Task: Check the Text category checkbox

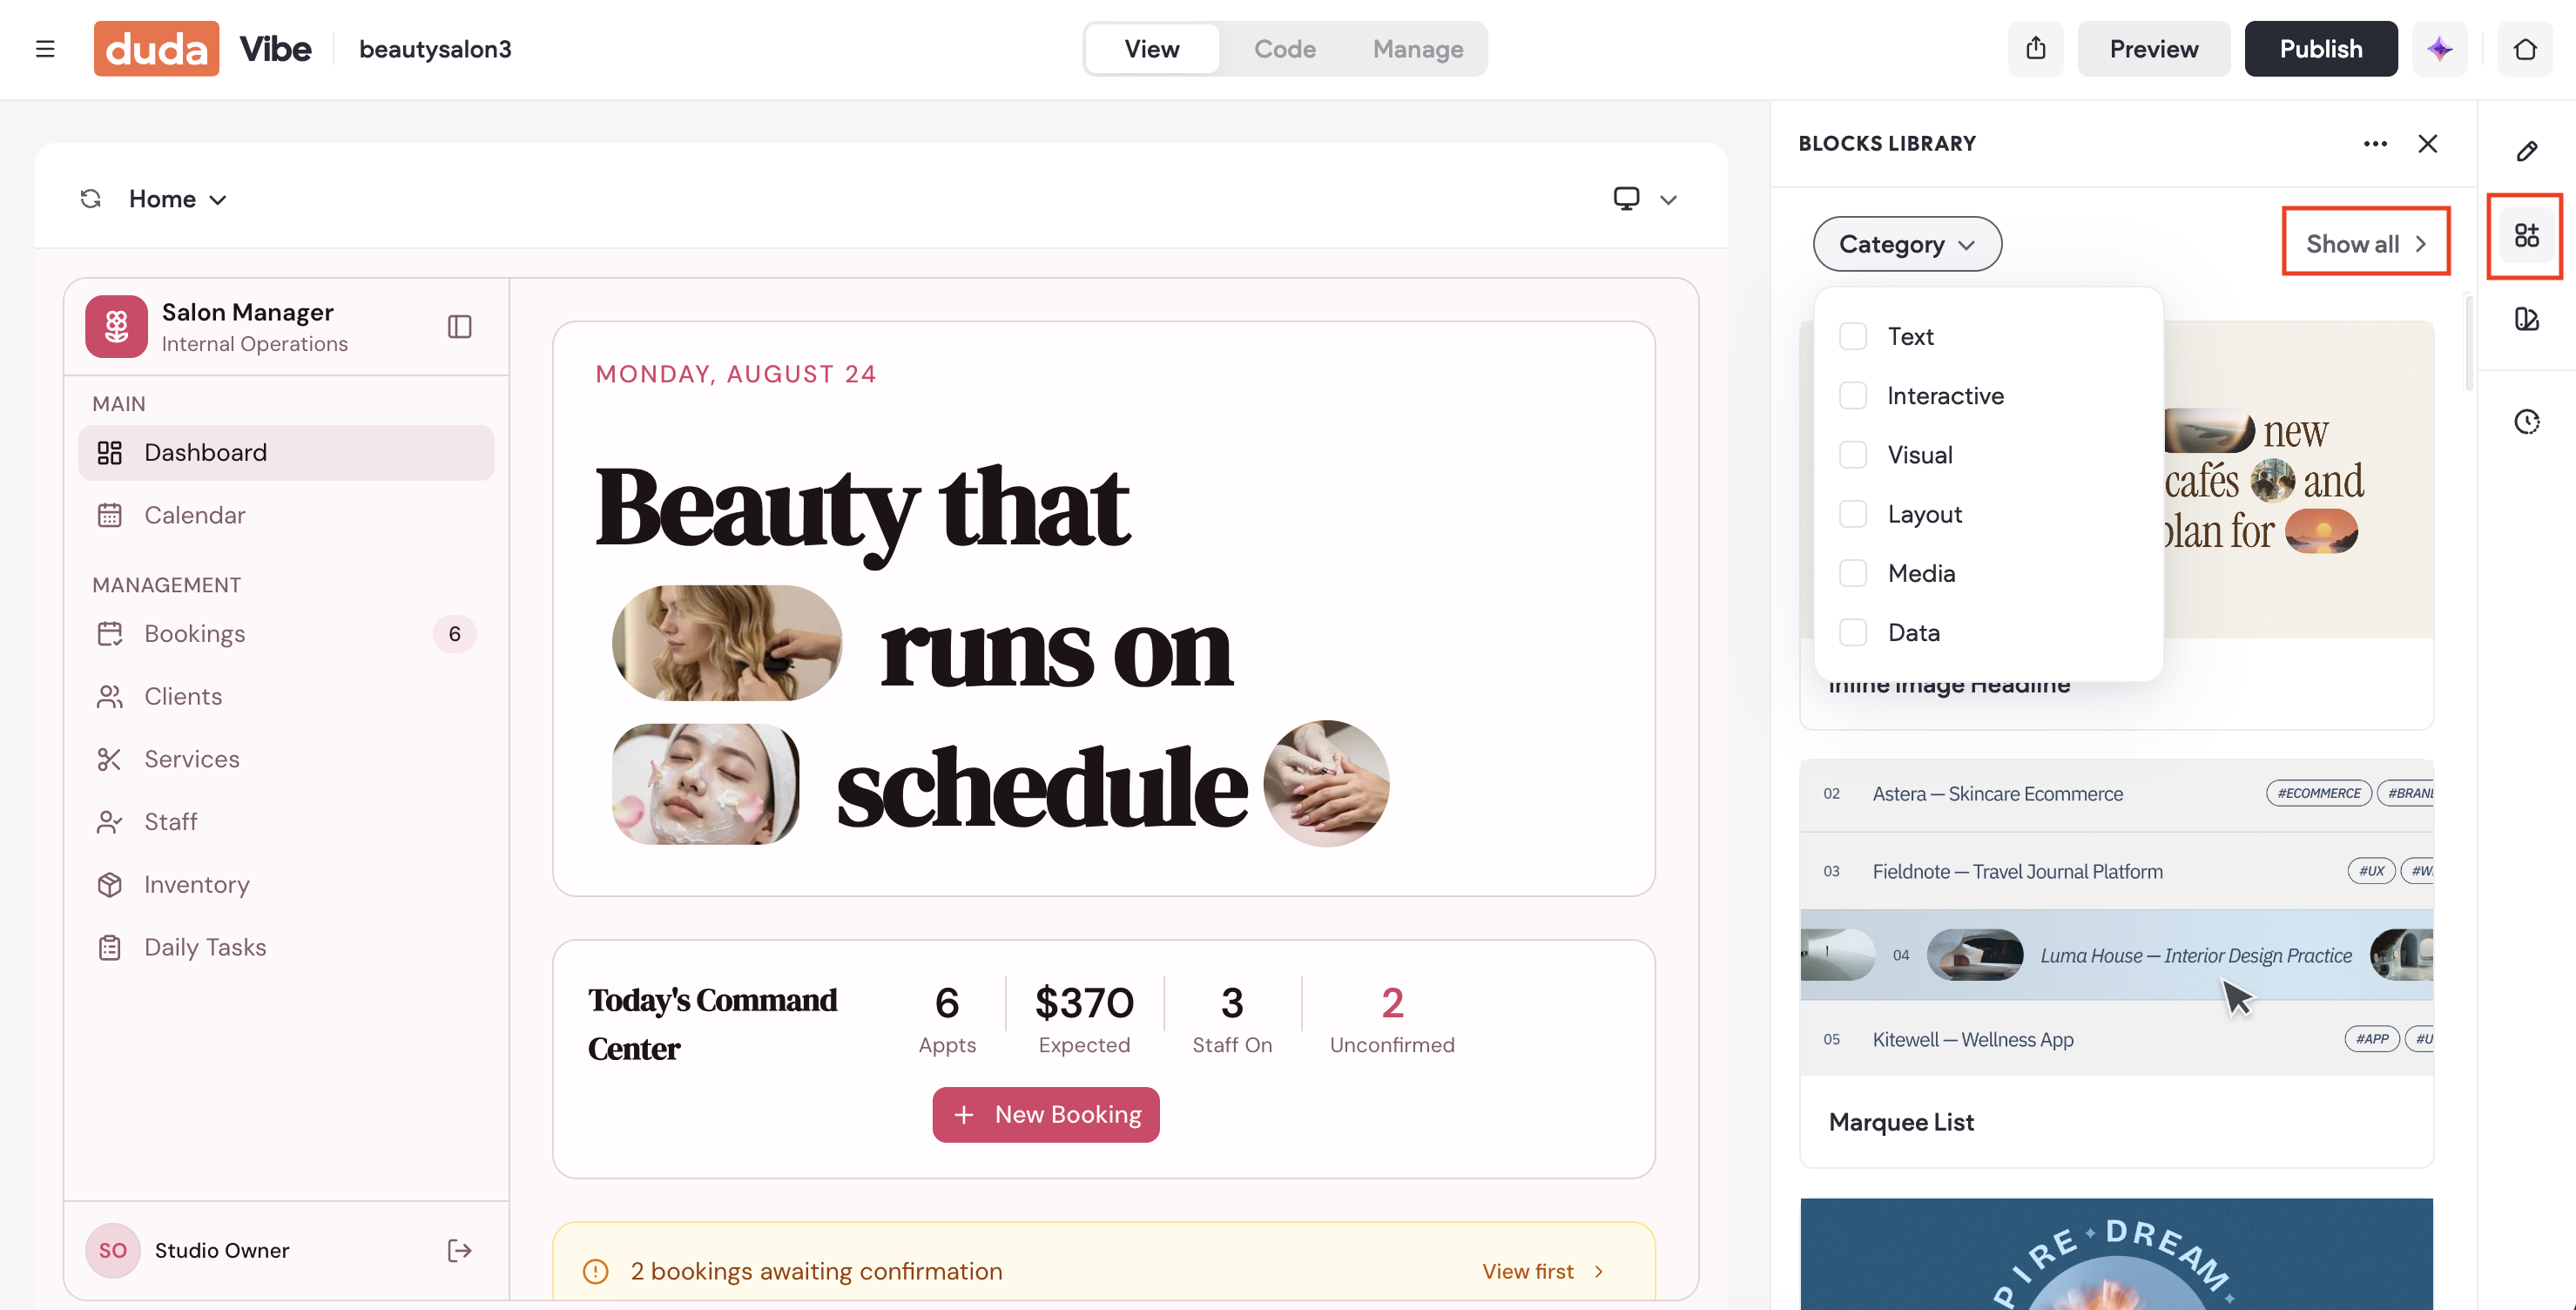Action: 1853,337
